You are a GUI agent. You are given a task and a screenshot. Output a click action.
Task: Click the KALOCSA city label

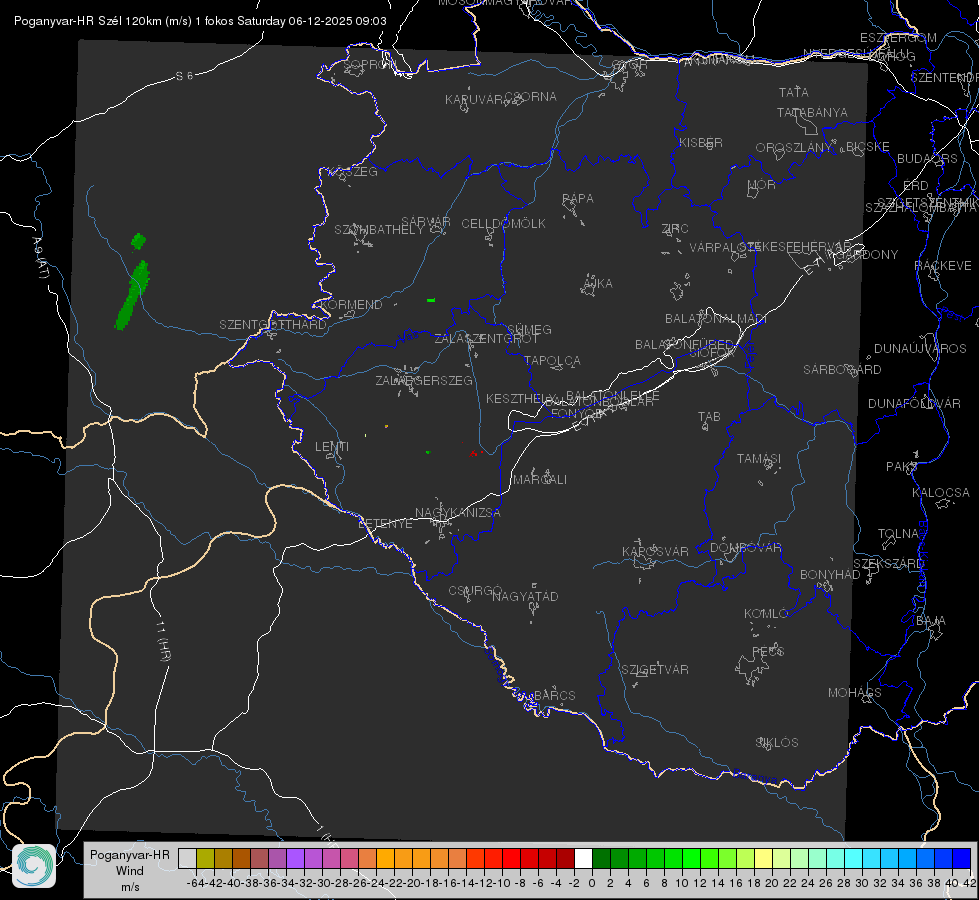tap(941, 493)
